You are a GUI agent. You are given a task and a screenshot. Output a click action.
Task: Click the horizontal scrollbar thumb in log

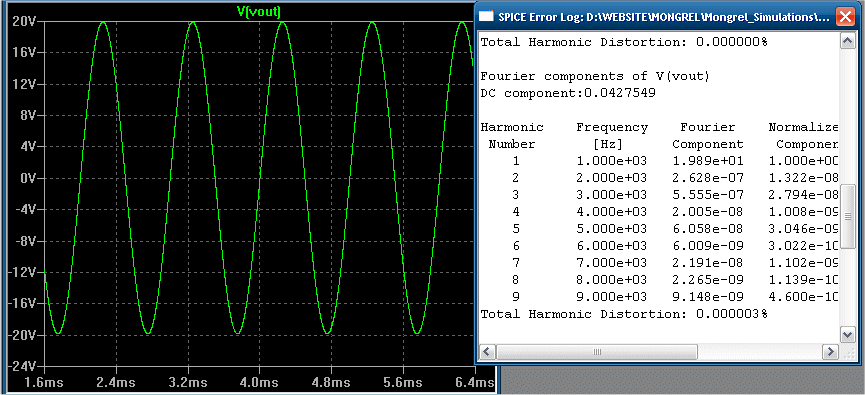tap(597, 351)
